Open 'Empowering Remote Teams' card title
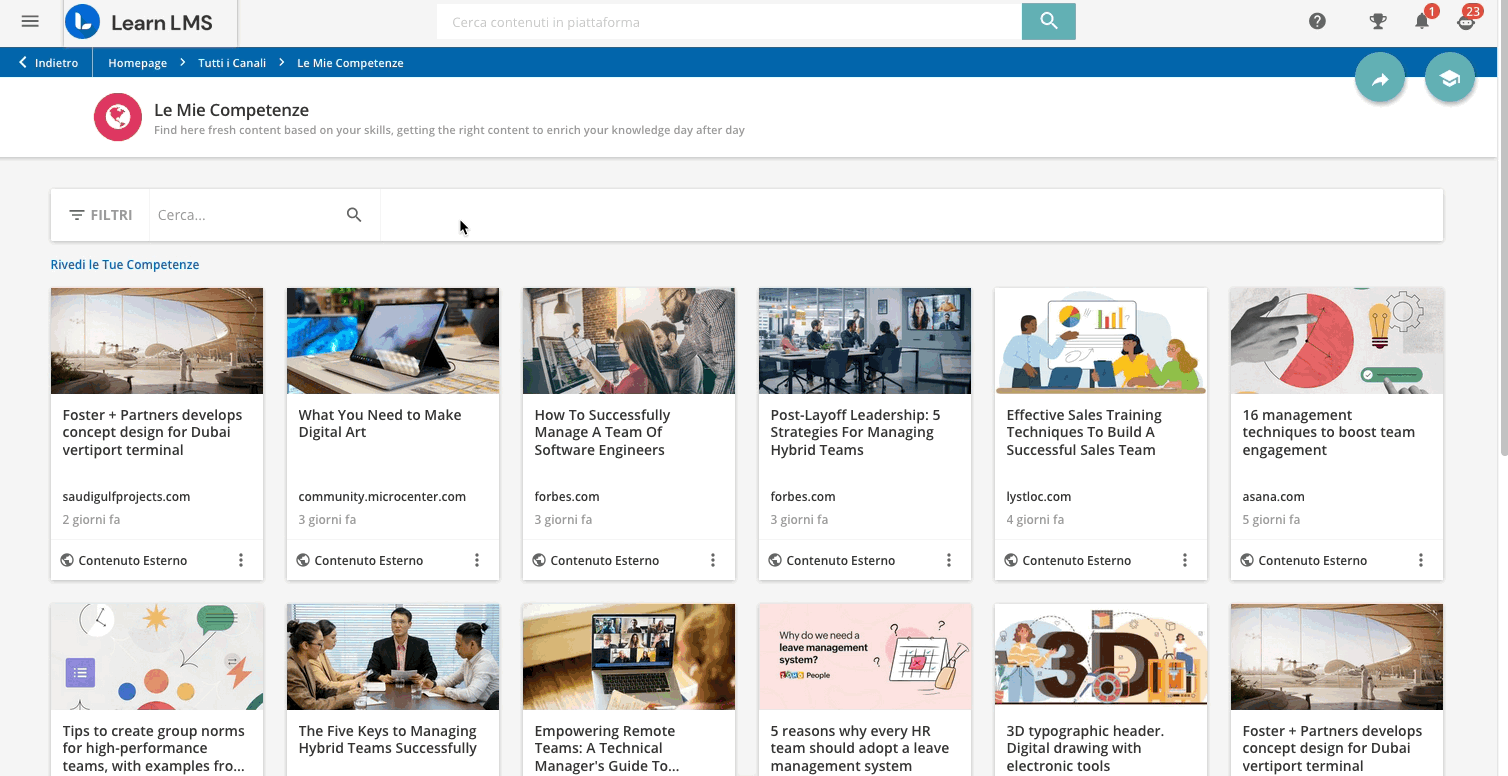This screenshot has width=1508, height=776. click(x=607, y=748)
